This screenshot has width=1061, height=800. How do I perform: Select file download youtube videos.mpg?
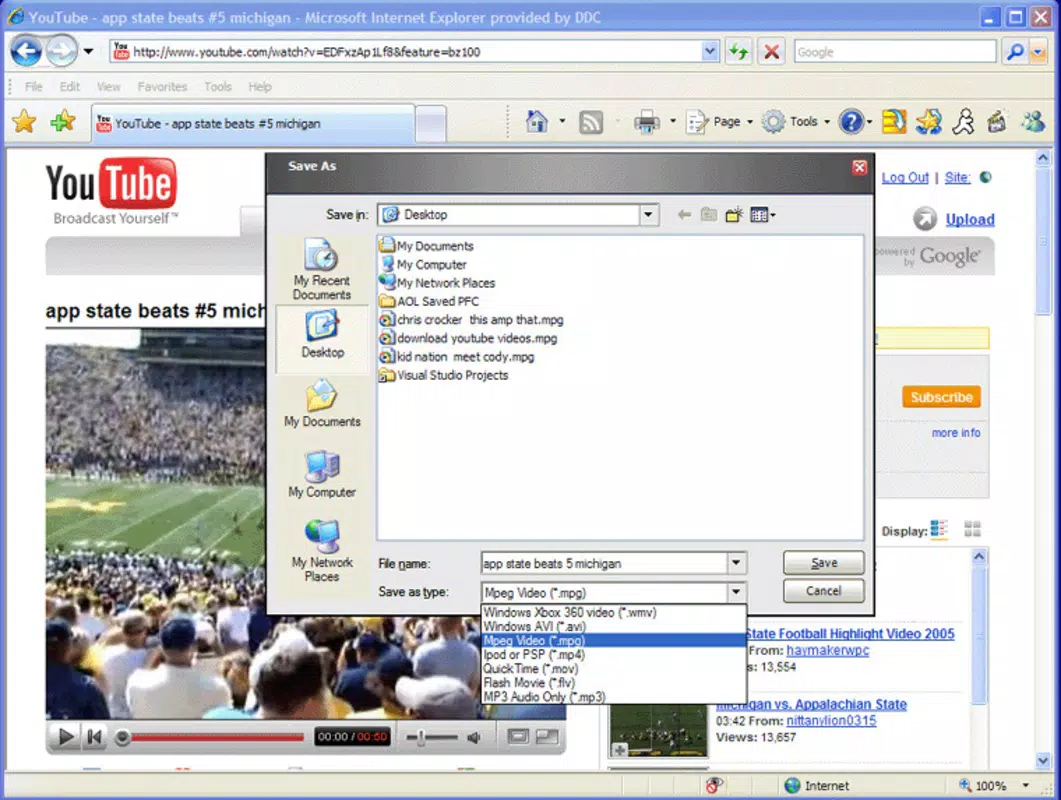[468, 338]
